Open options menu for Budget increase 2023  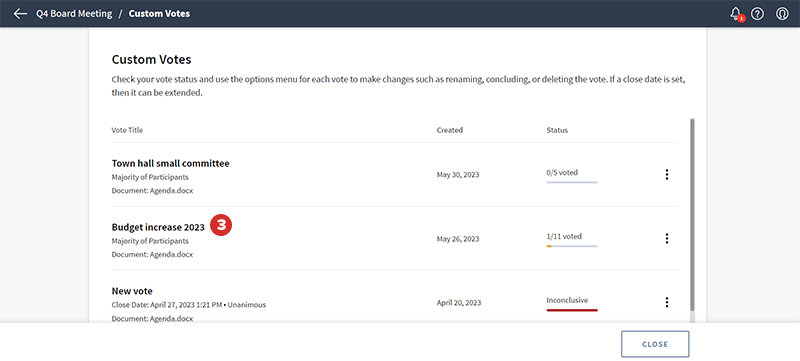coord(666,238)
